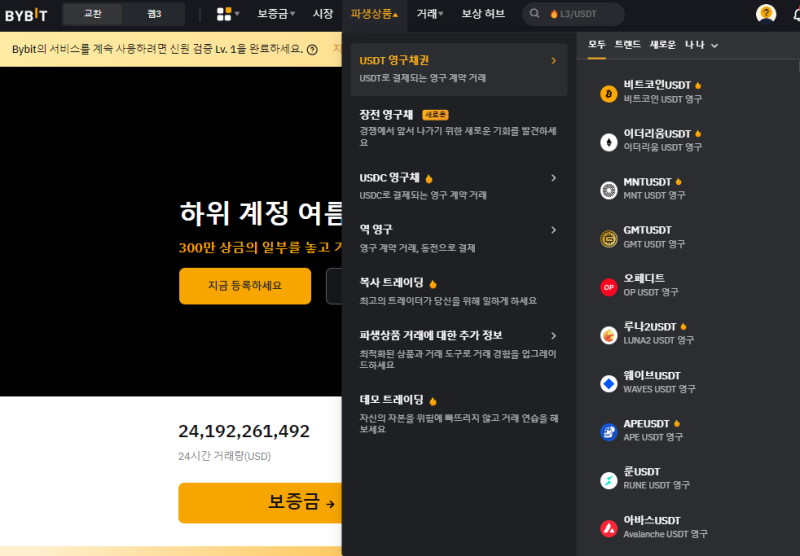Open the apps grid icon menu
The image size is (800, 556).
(x=223, y=14)
